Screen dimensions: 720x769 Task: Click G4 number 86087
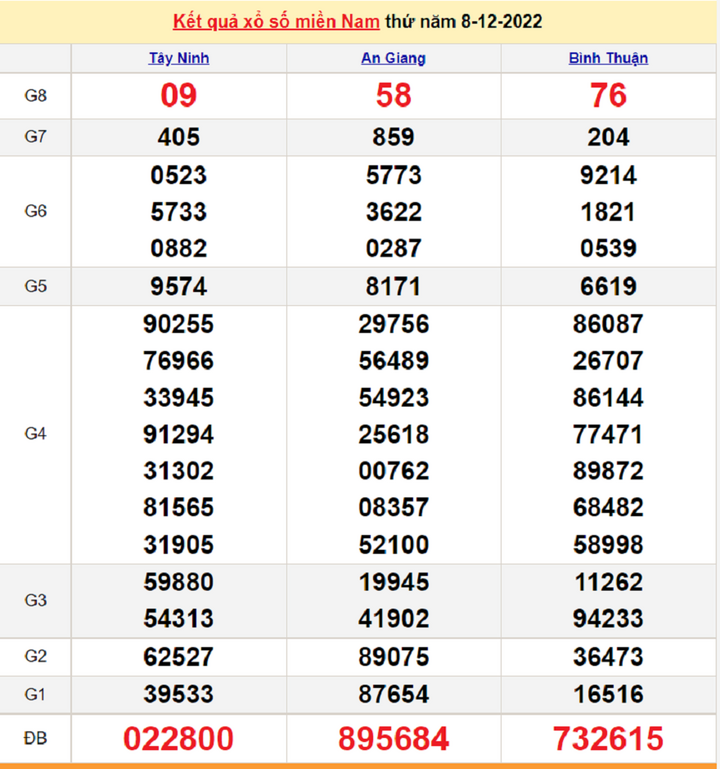608,324
